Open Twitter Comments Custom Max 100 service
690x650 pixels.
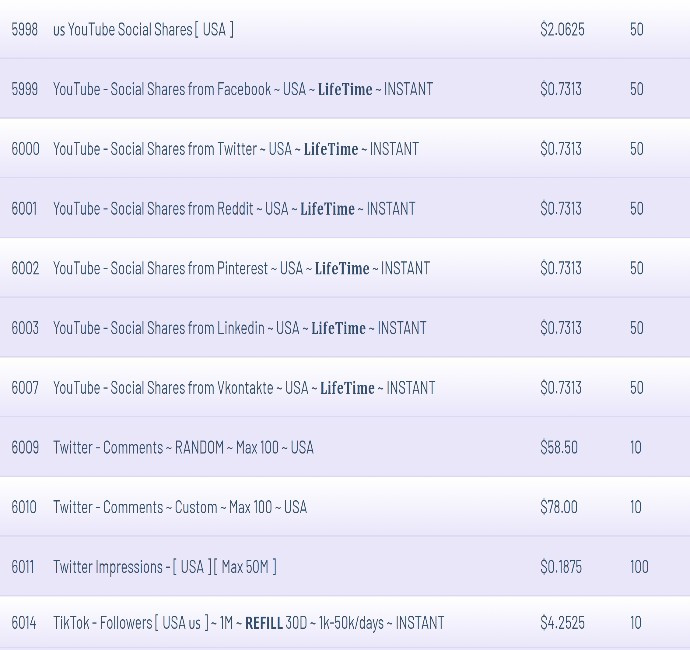(180, 507)
